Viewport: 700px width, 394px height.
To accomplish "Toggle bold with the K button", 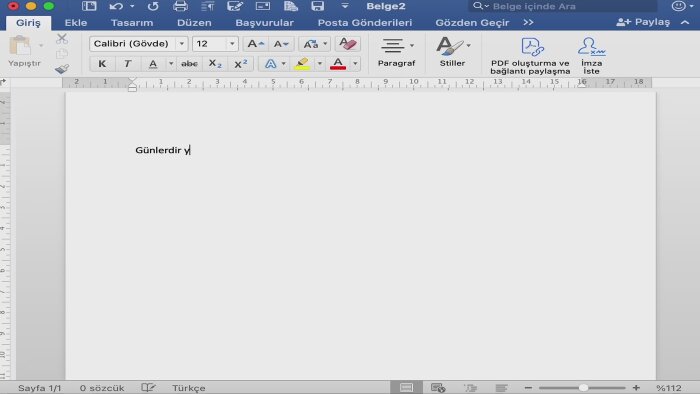I will [x=102, y=64].
